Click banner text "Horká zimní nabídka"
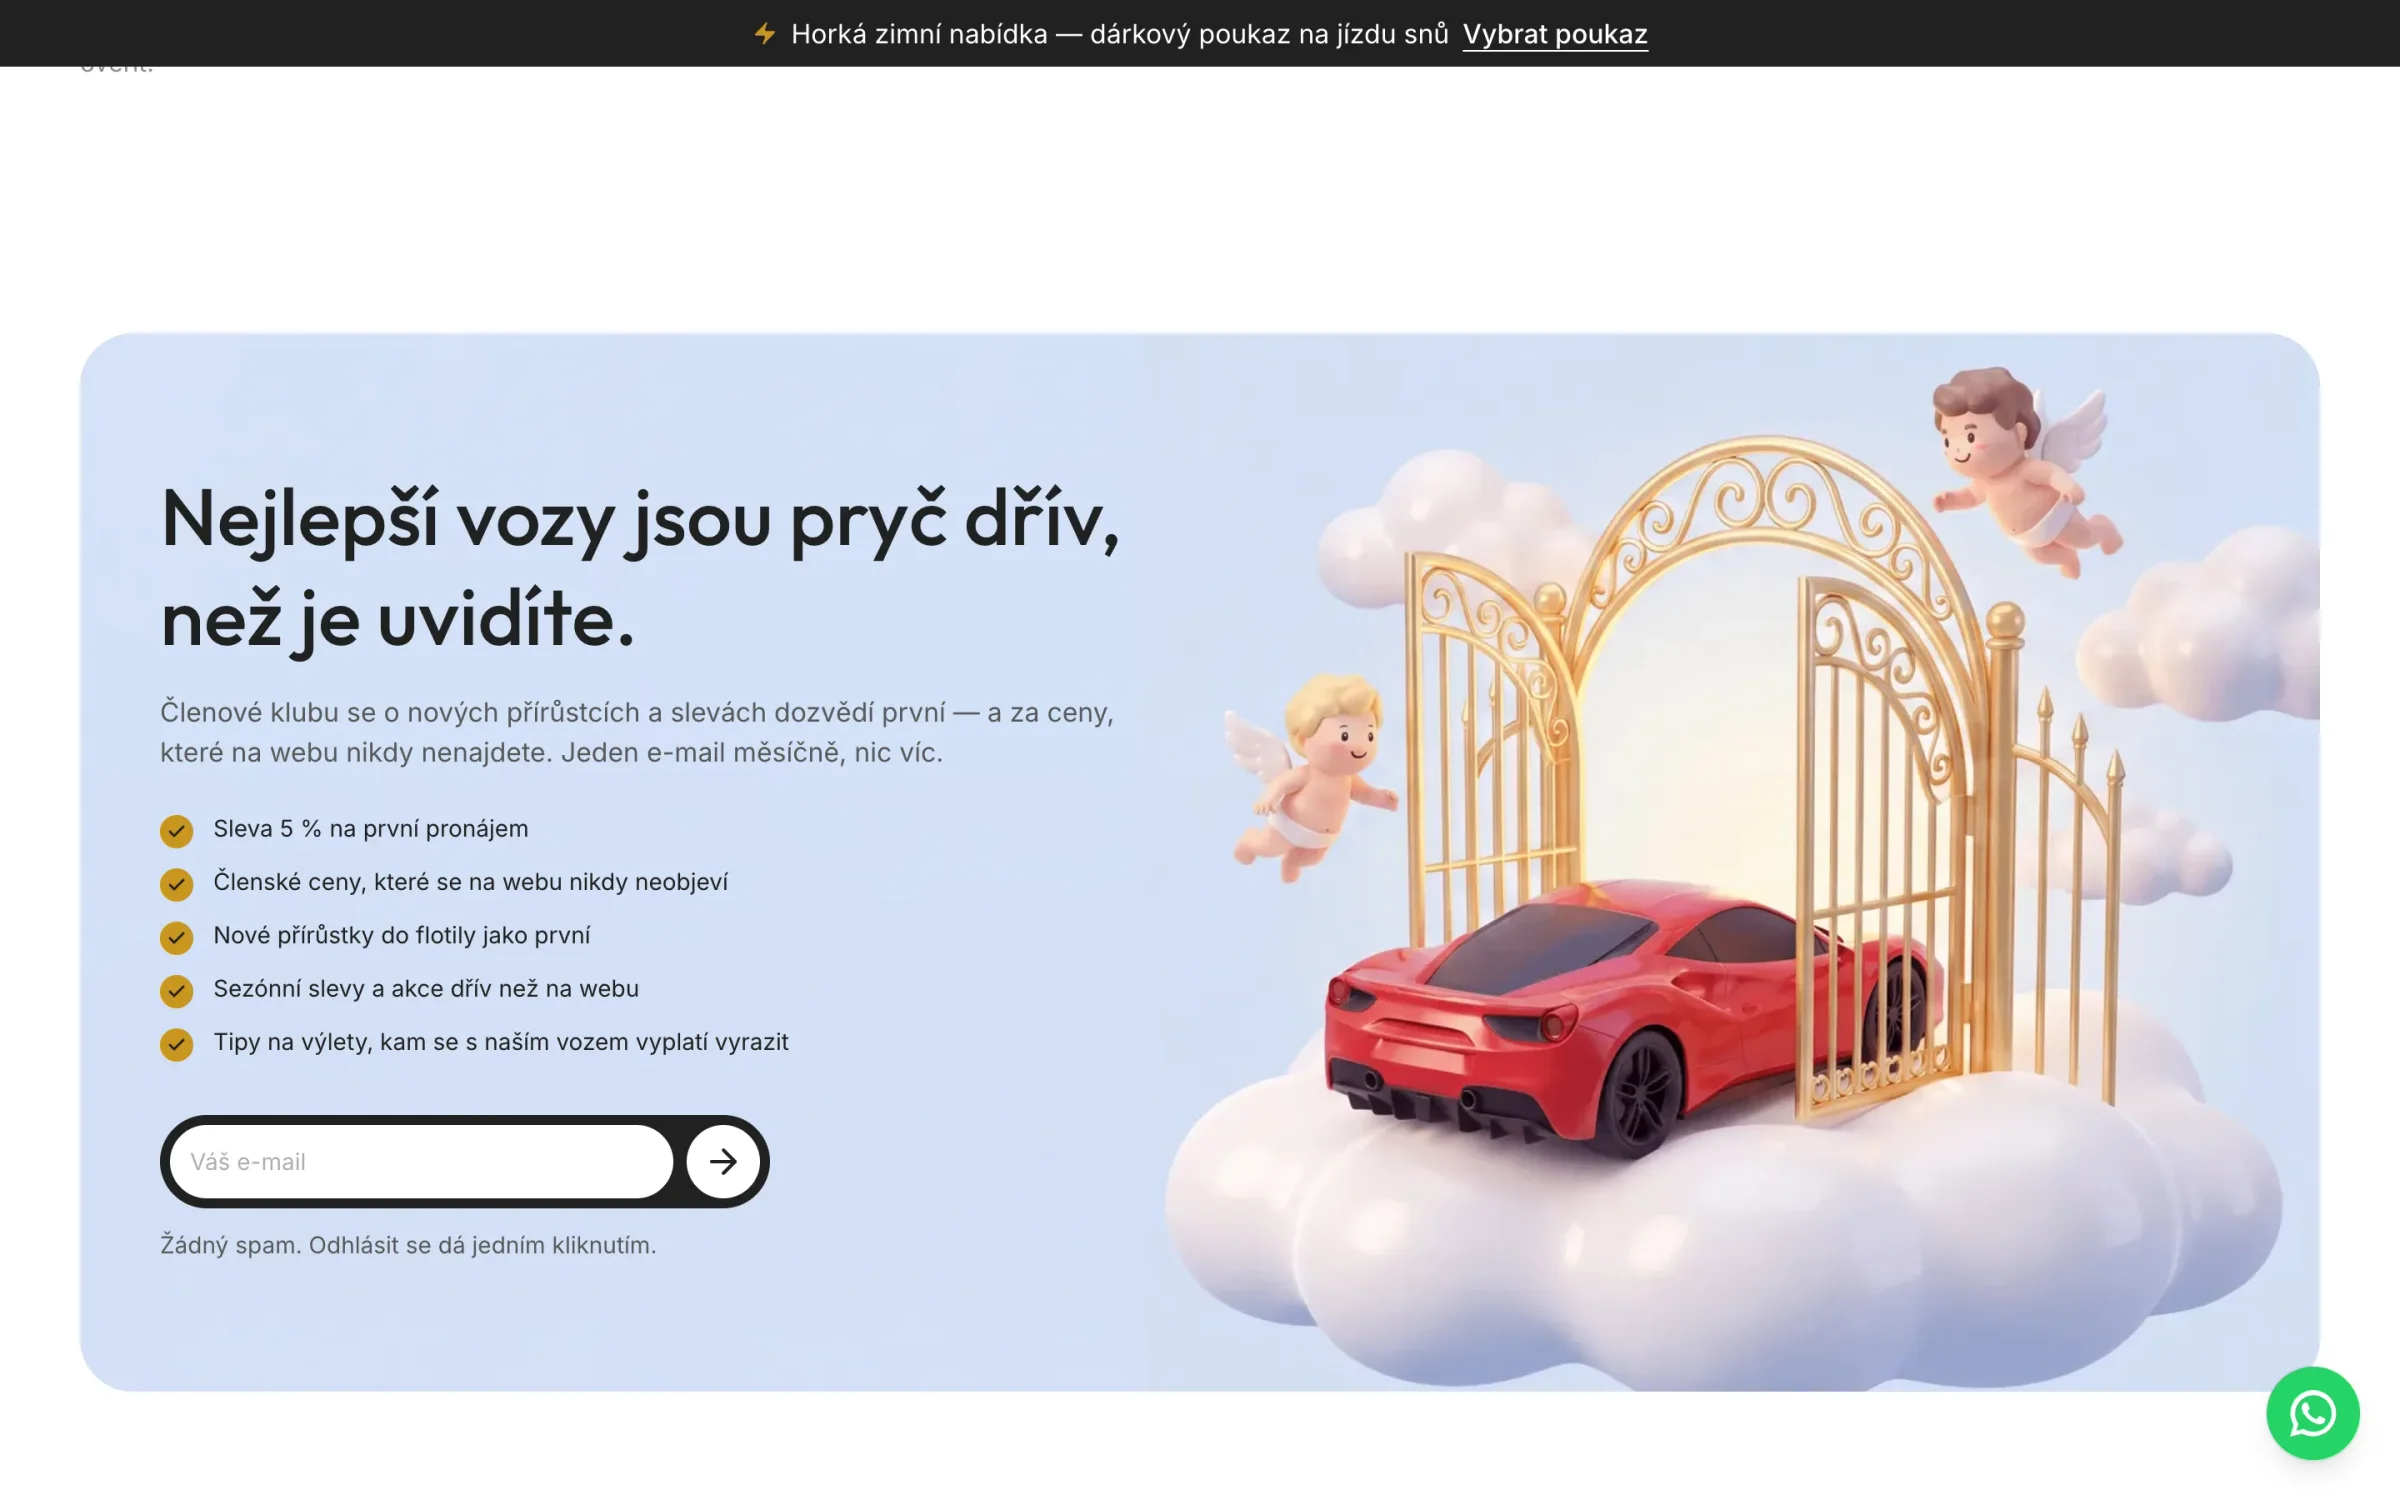 tap(919, 34)
